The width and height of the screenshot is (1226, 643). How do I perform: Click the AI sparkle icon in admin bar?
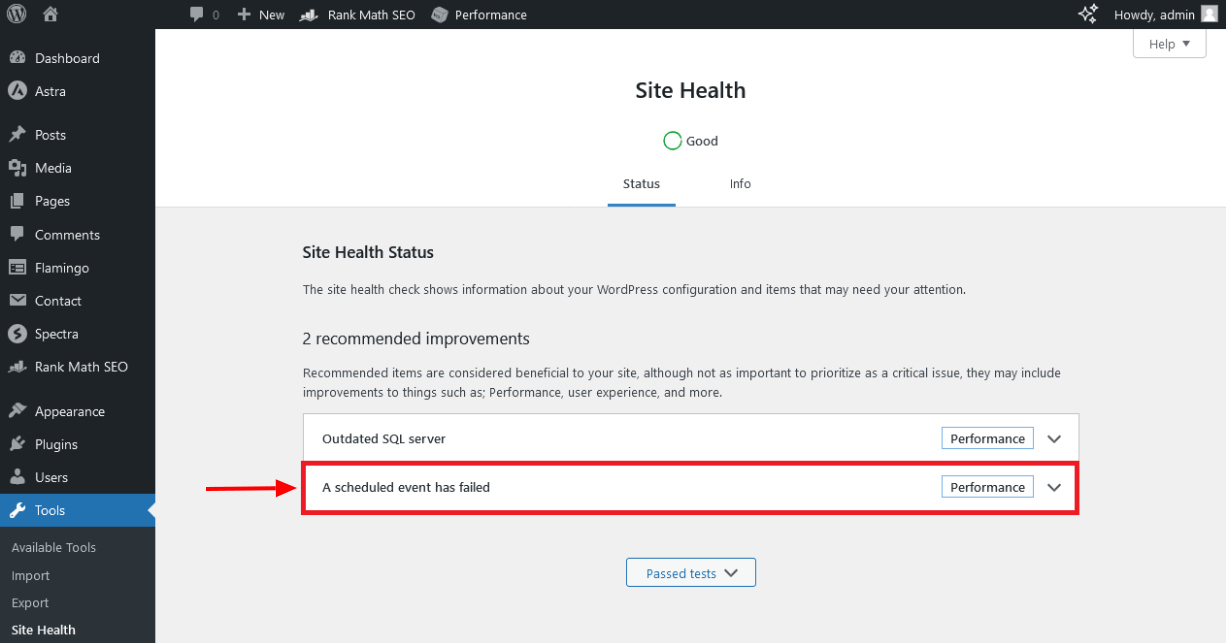1088,14
